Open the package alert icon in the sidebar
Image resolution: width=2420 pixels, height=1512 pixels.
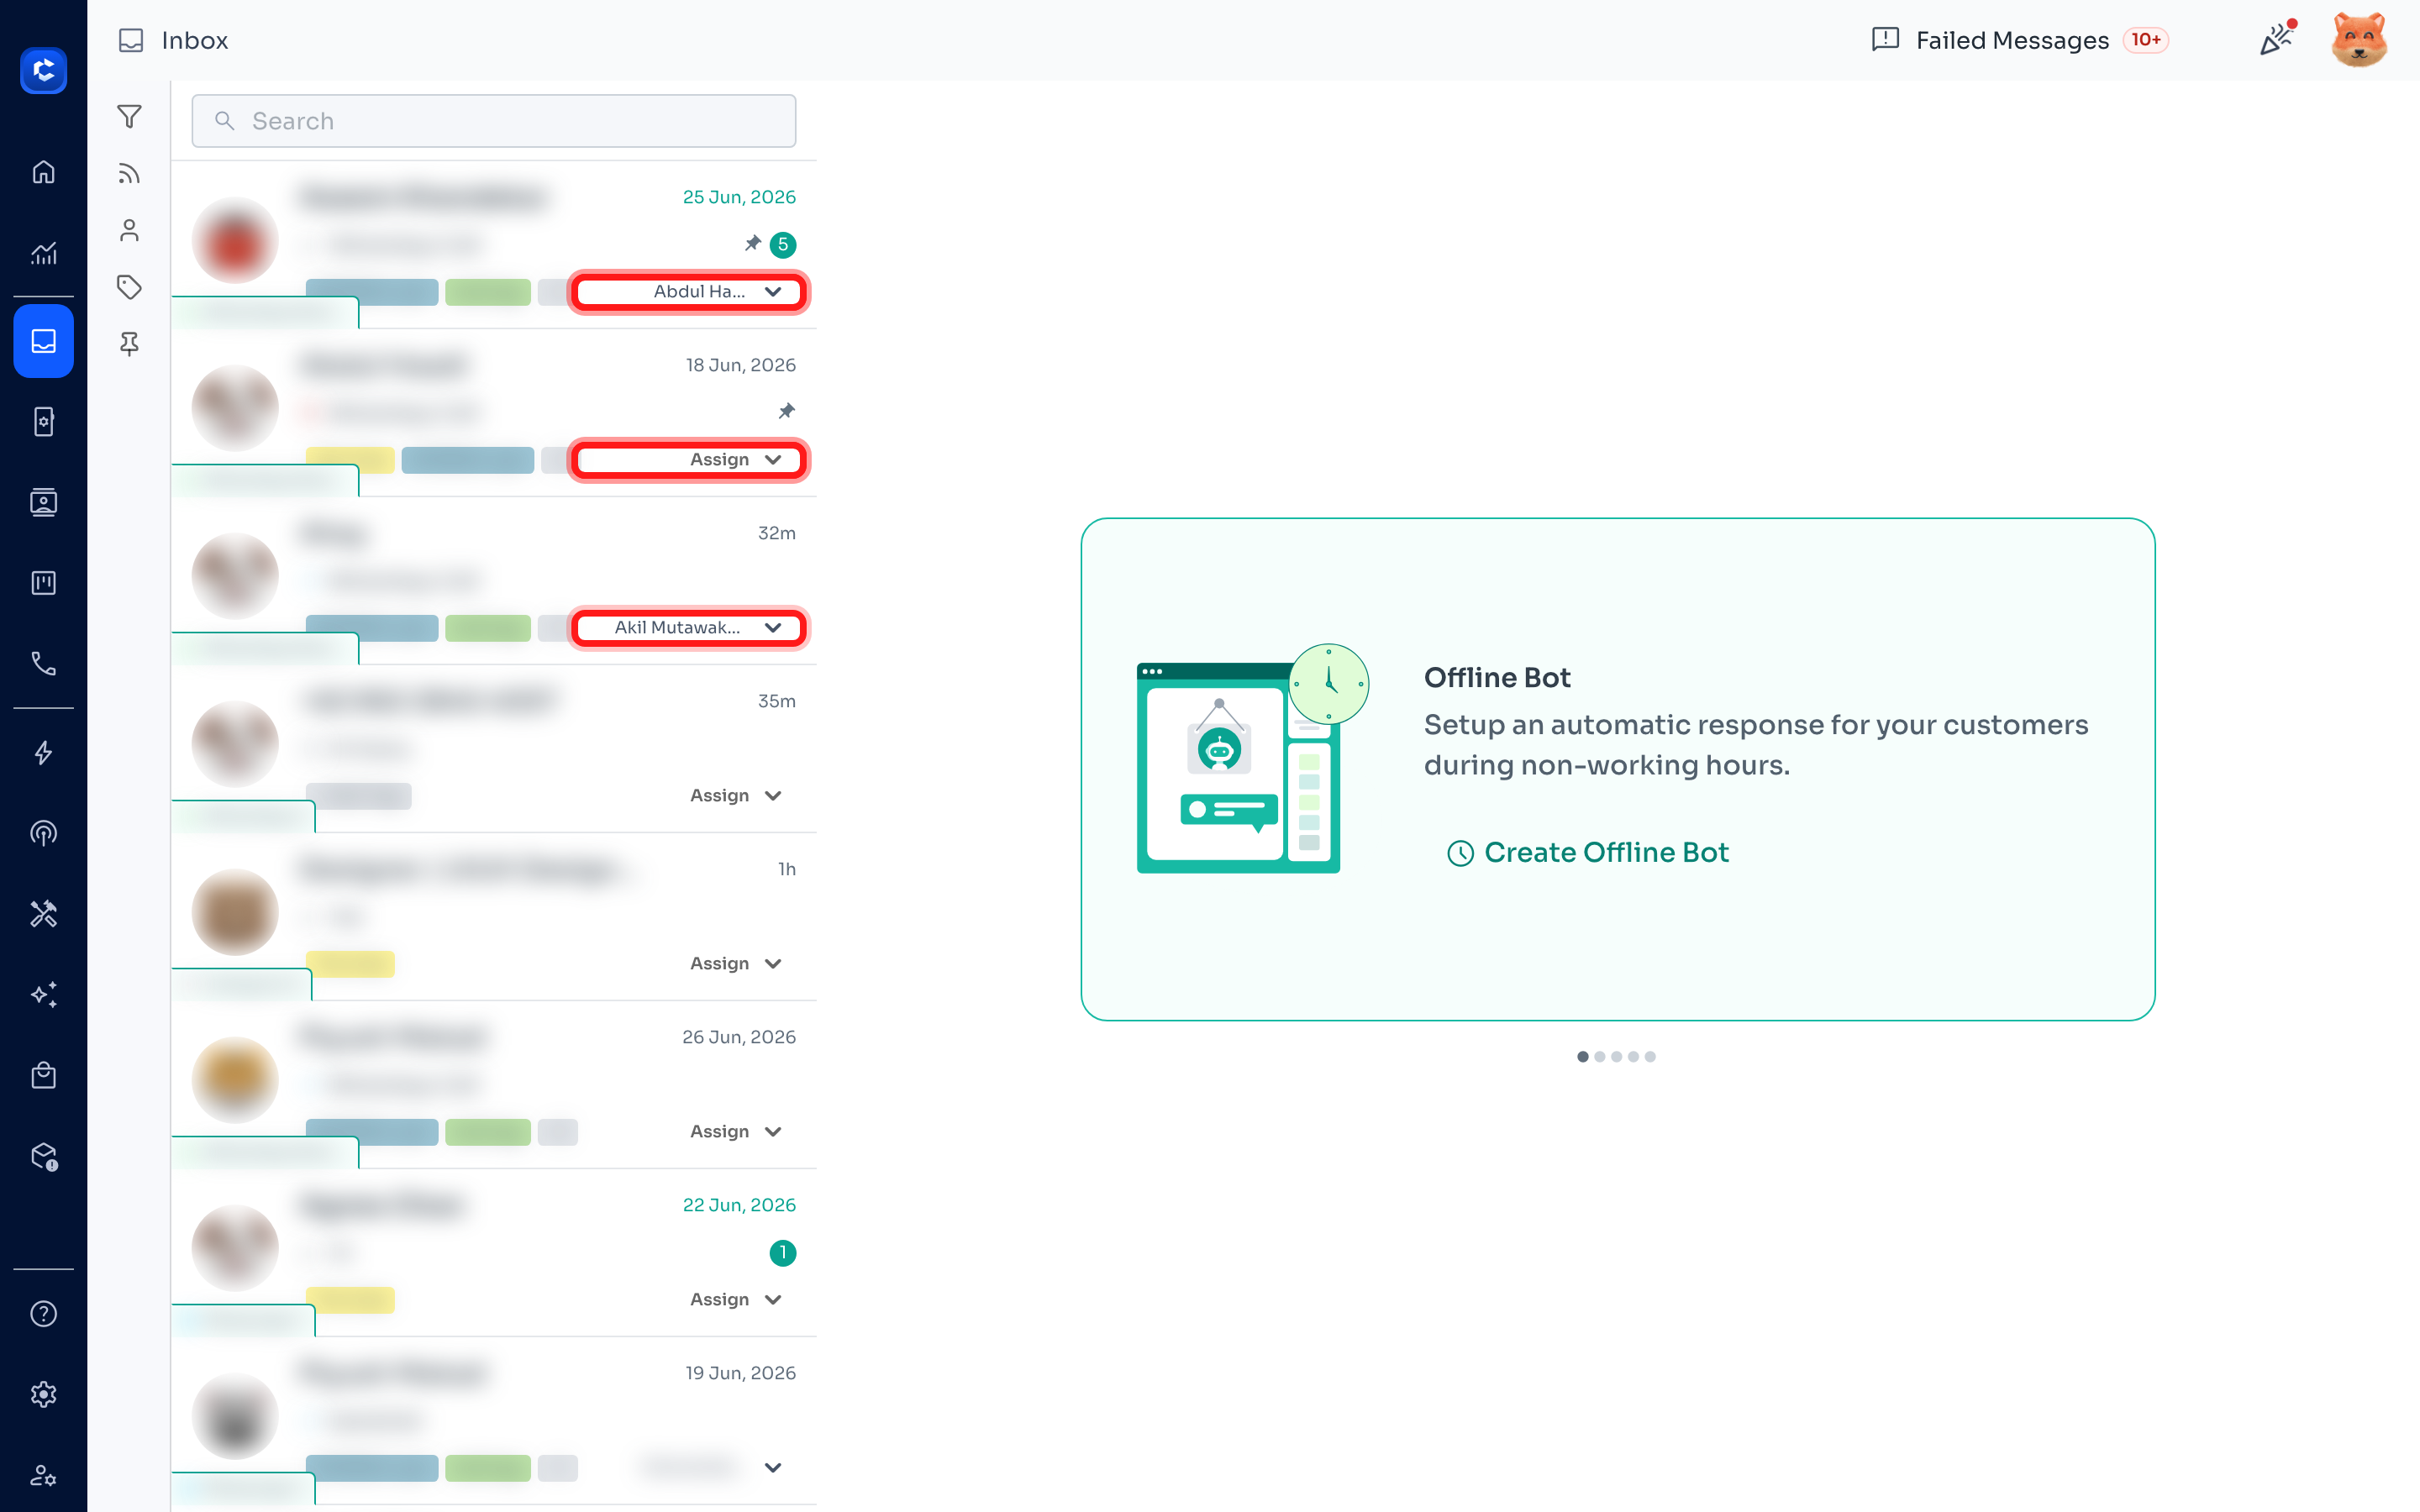click(x=43, y=1157)
